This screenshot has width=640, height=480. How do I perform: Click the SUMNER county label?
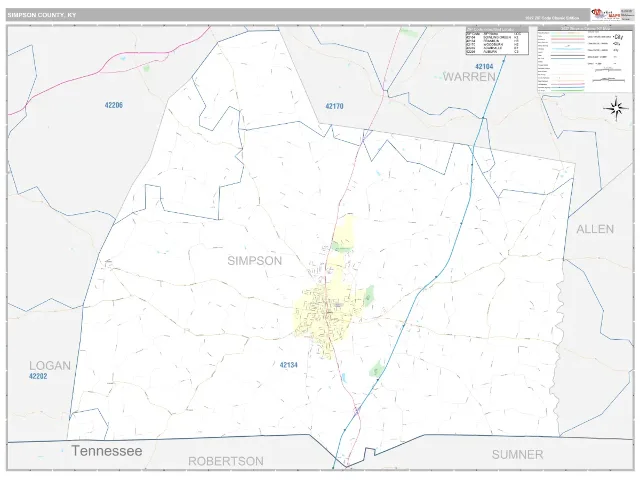click(517, 455)
